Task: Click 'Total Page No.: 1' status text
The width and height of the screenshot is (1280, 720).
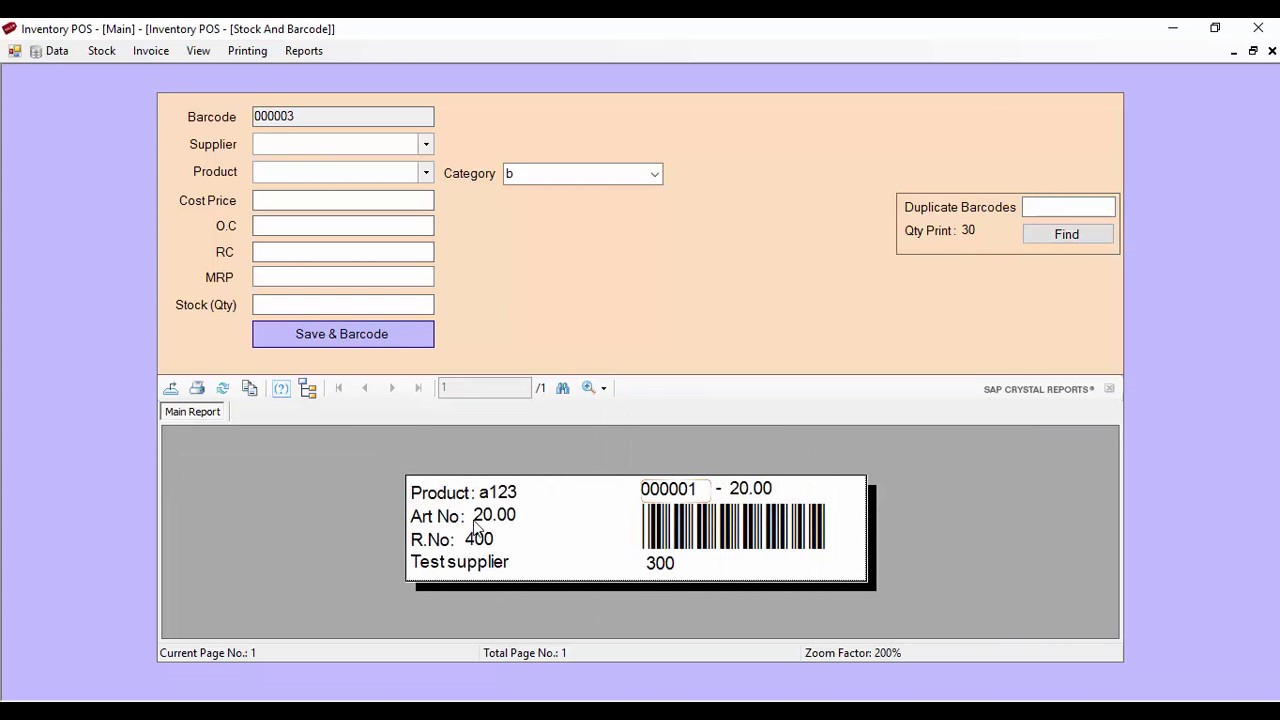Action: [x=525, y=653]
